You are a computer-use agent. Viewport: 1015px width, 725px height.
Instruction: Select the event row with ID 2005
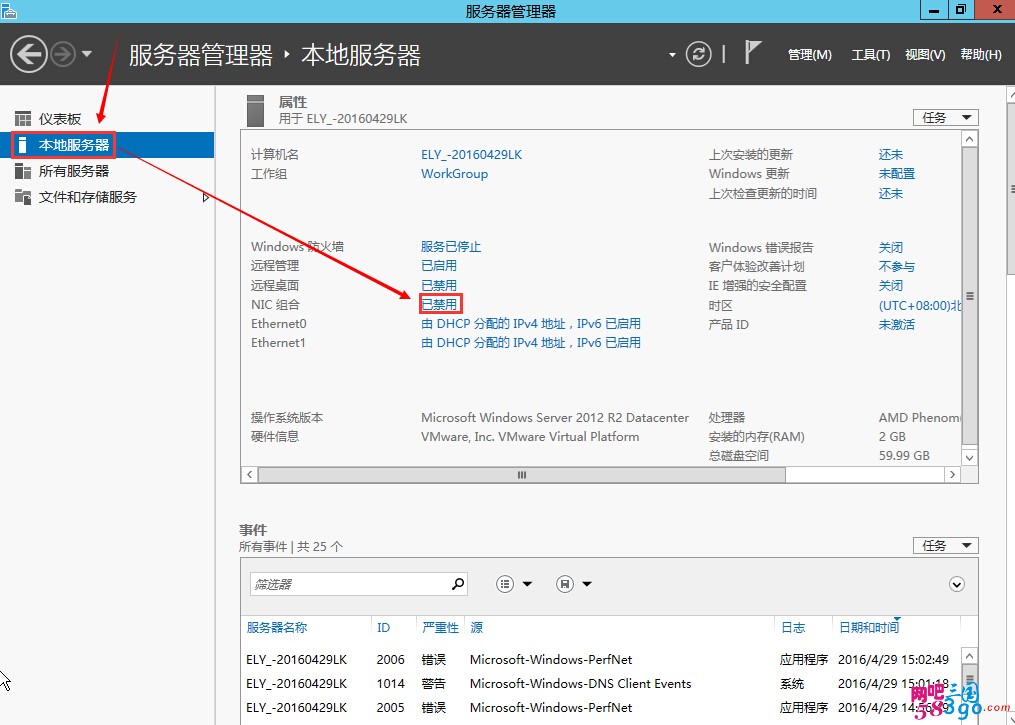click(x=599, y=708)
